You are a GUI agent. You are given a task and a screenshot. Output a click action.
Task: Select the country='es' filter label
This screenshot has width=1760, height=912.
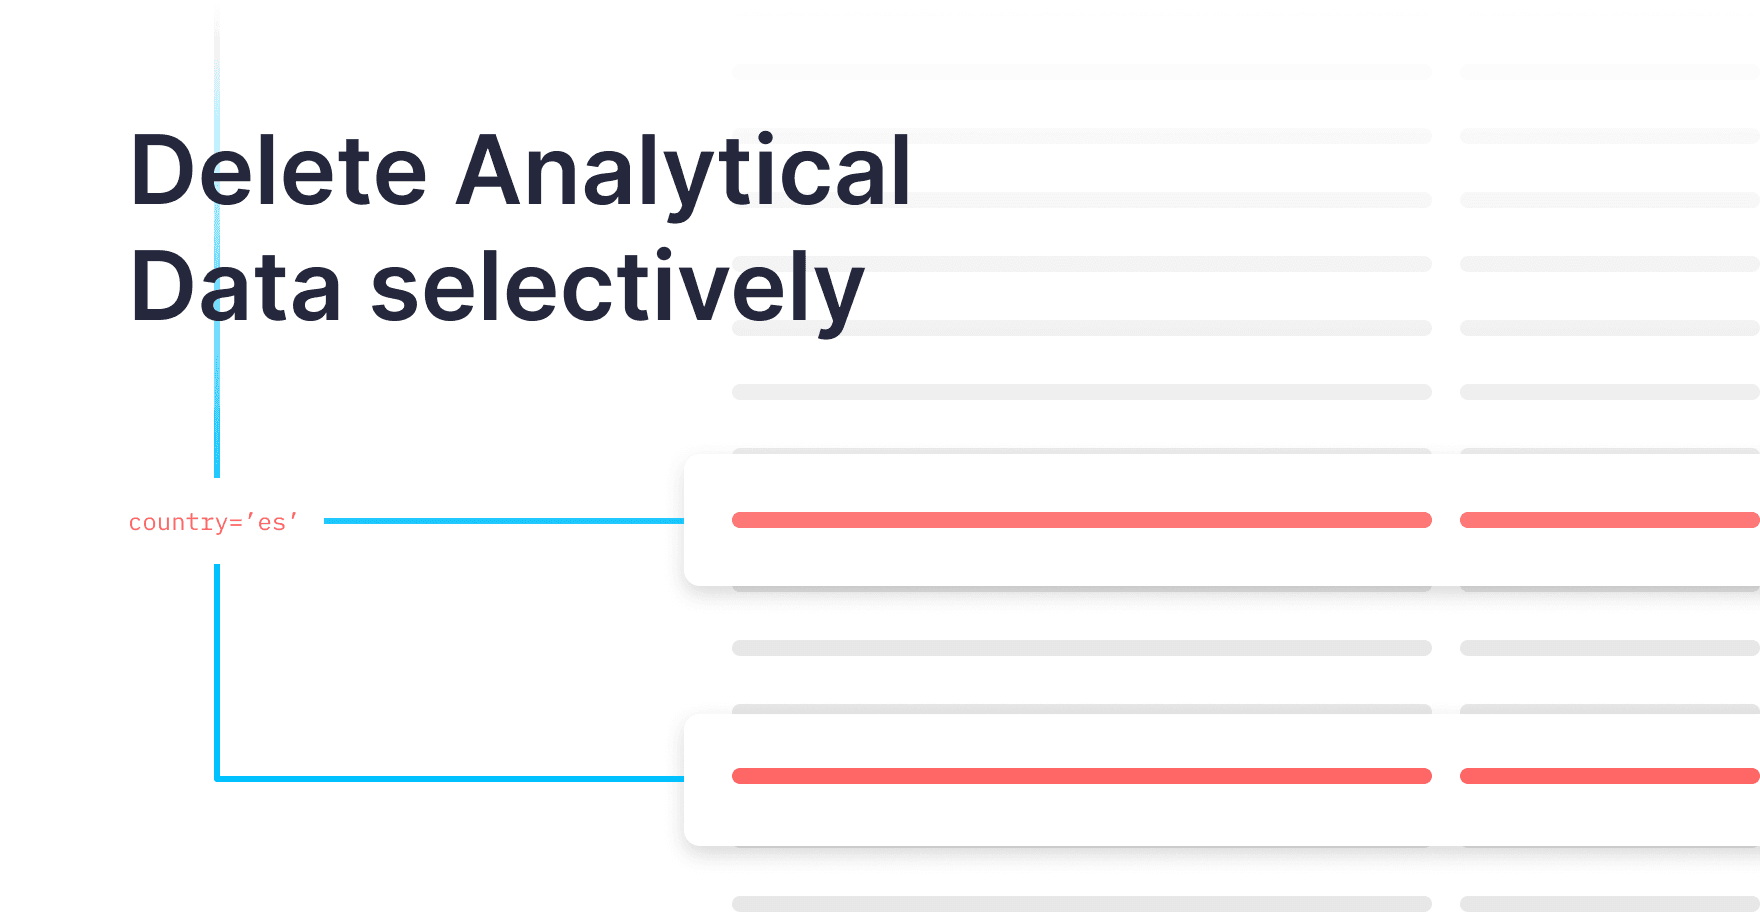point(213,522)
